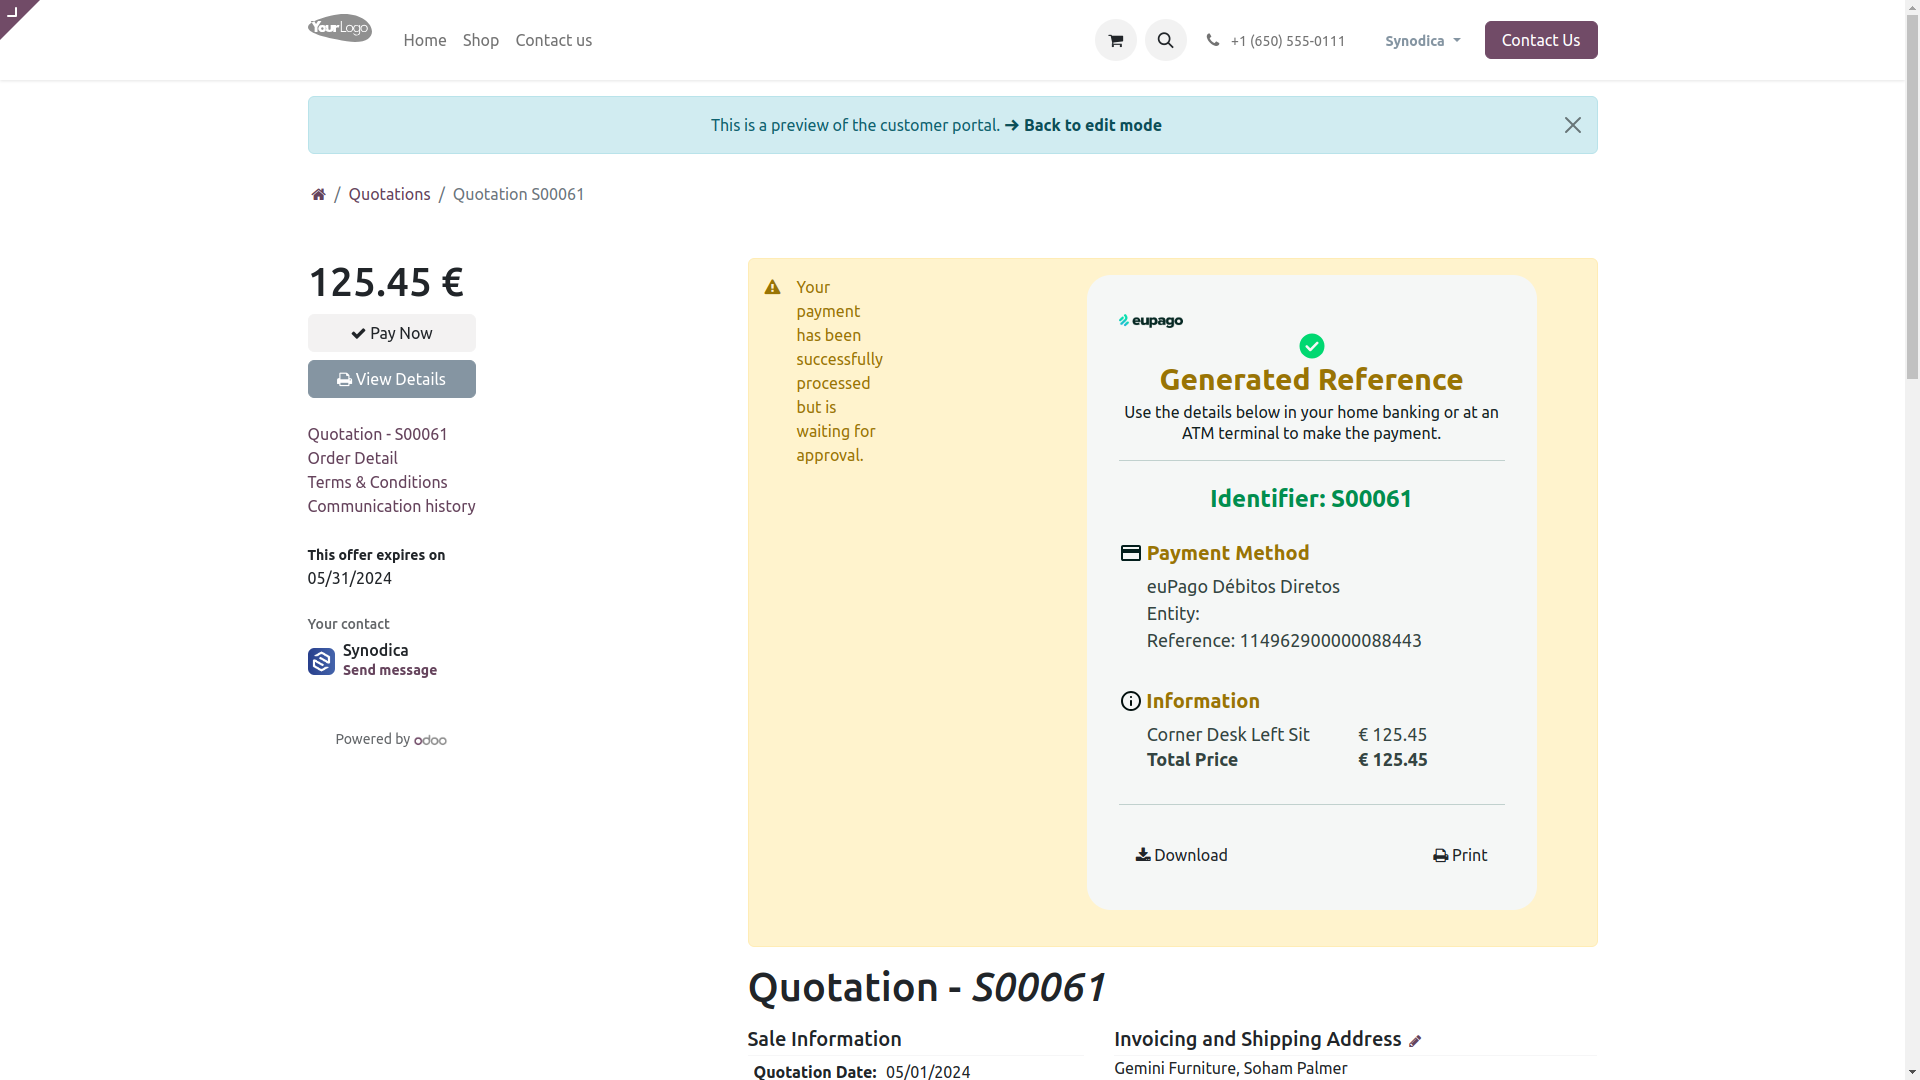Jump to the Order Detail section

pyautogui.click(x=352, y=458)
